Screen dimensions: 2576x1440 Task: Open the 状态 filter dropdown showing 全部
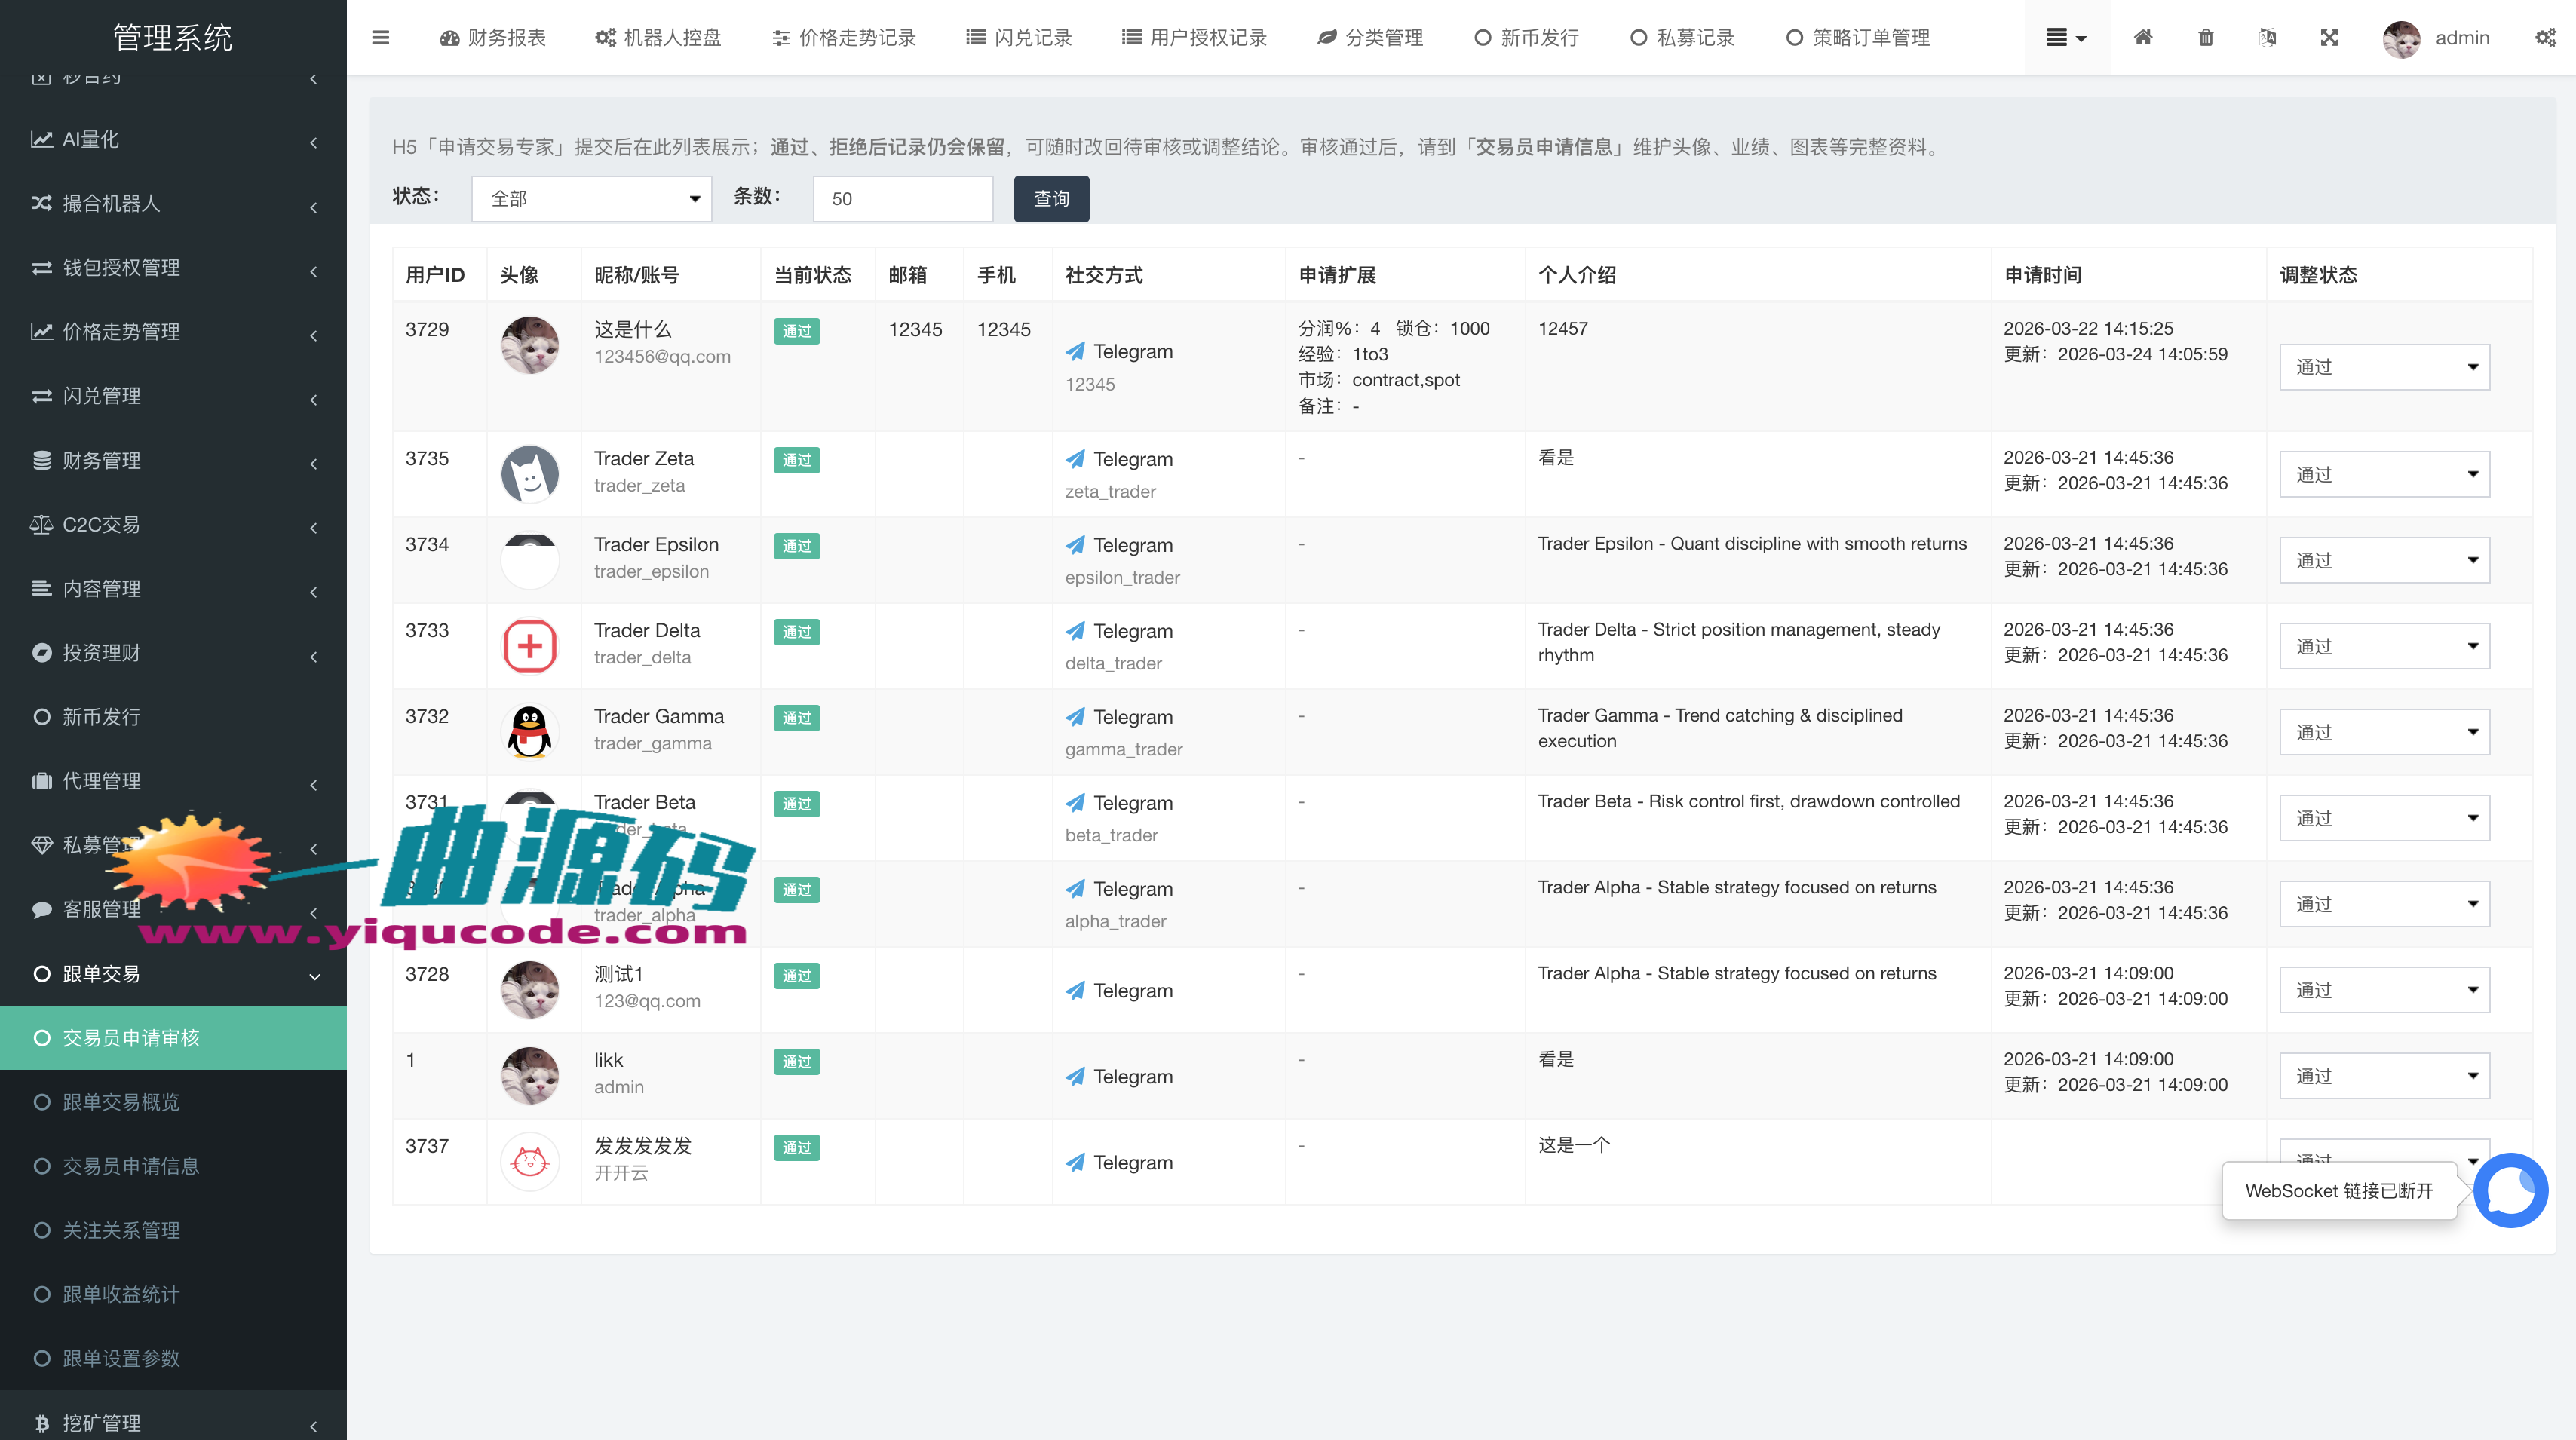tap(592, 199)
